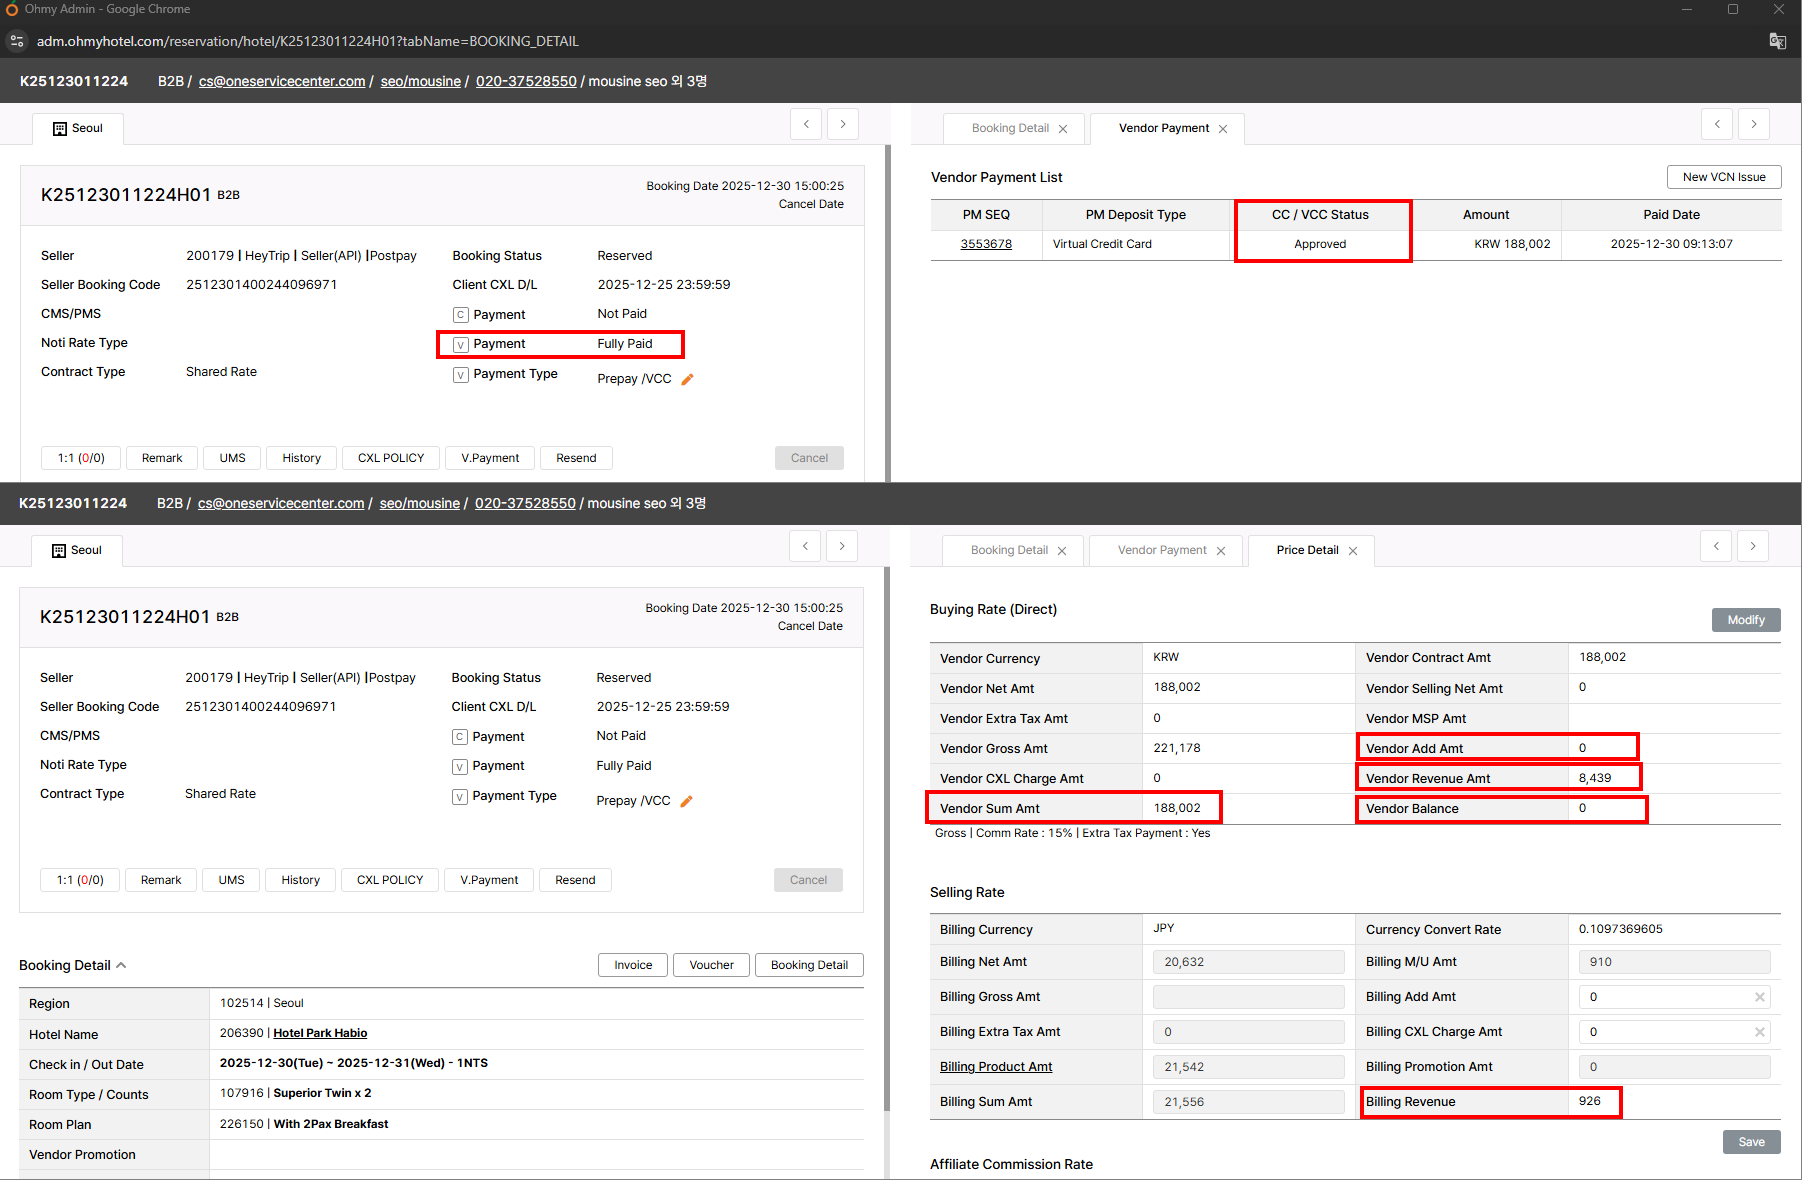Click the Billing Net Amt input field
1802x1180 pixels.
pyautogui.click(x=1248, y=962)
